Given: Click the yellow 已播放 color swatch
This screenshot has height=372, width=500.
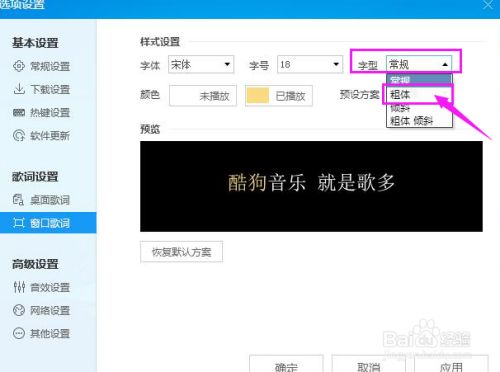Looking at the screenshot, I should click(x=258, y=96).
